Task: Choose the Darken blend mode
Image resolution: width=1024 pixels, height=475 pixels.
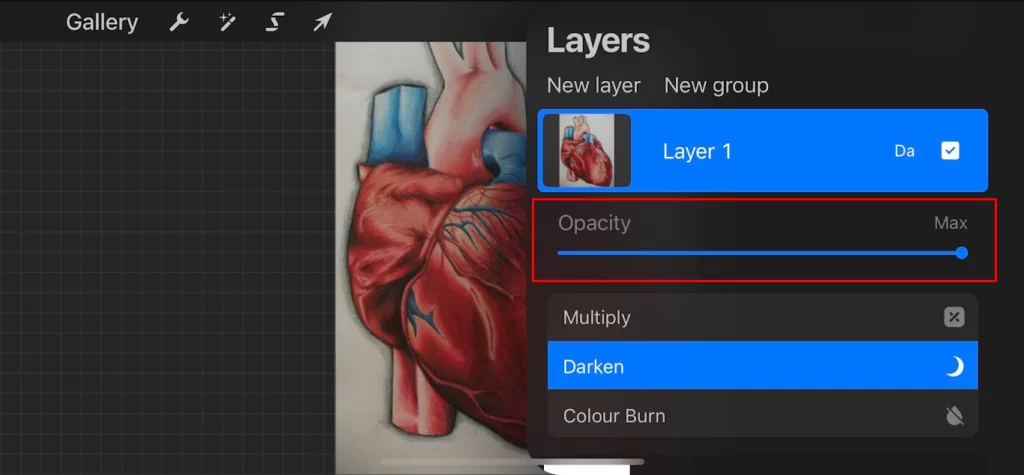Action: 762,366
